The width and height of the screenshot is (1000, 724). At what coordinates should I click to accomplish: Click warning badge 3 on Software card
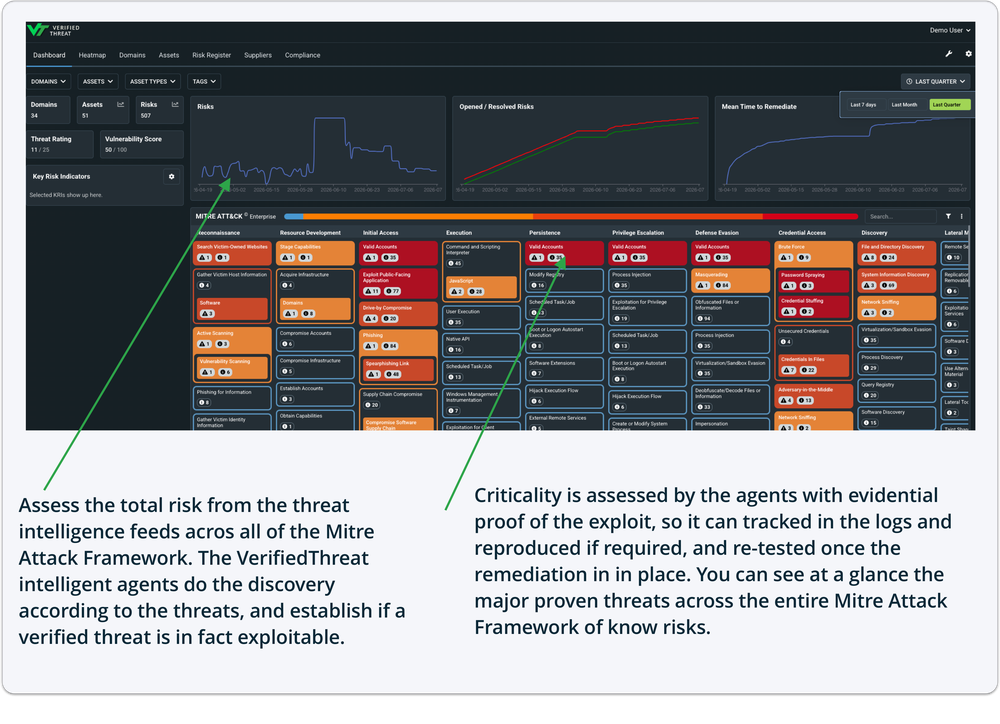[207, 314]
